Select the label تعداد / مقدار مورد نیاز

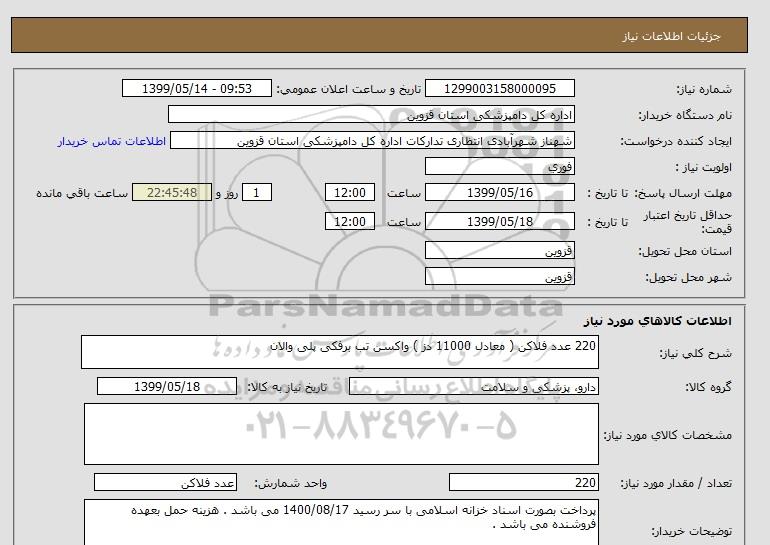tap(676, 484)
